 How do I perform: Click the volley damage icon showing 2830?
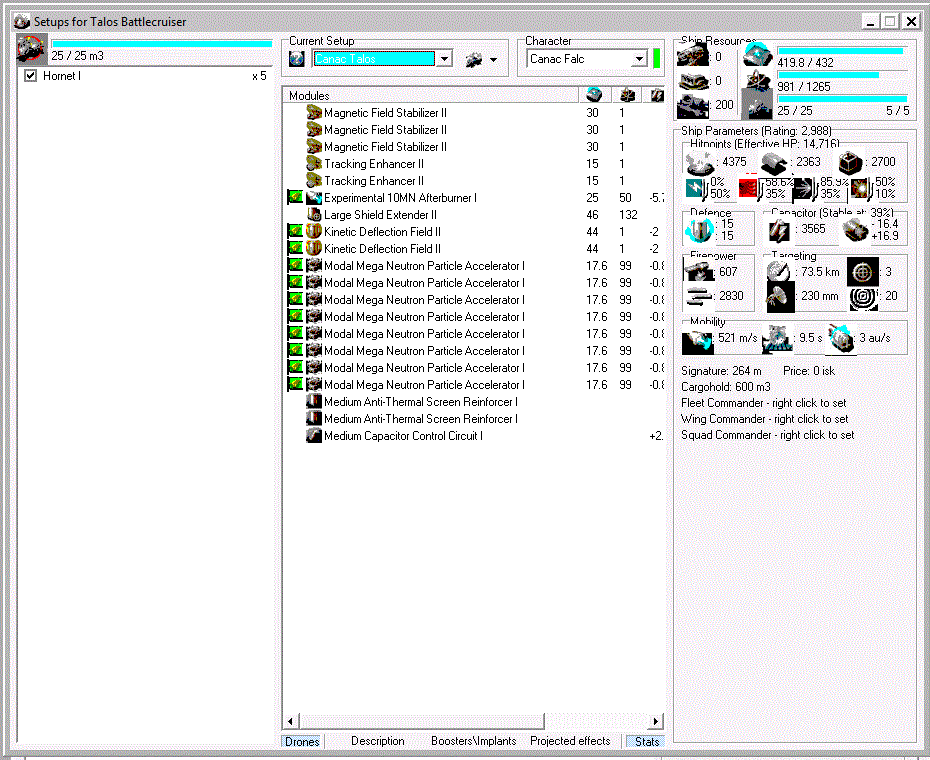(699, 296)
